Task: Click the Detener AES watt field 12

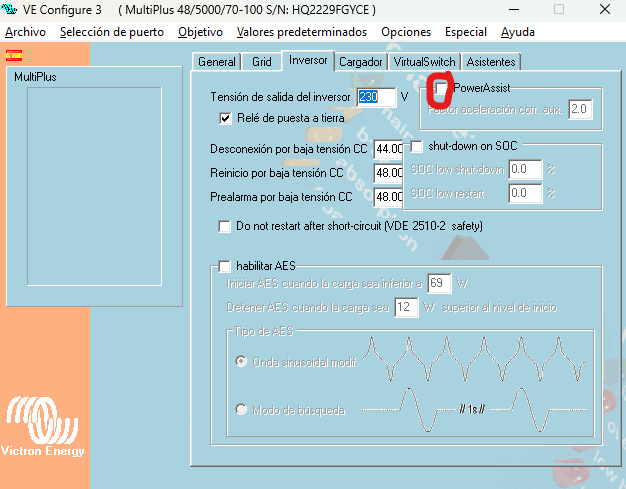Action: coord(406,307)
